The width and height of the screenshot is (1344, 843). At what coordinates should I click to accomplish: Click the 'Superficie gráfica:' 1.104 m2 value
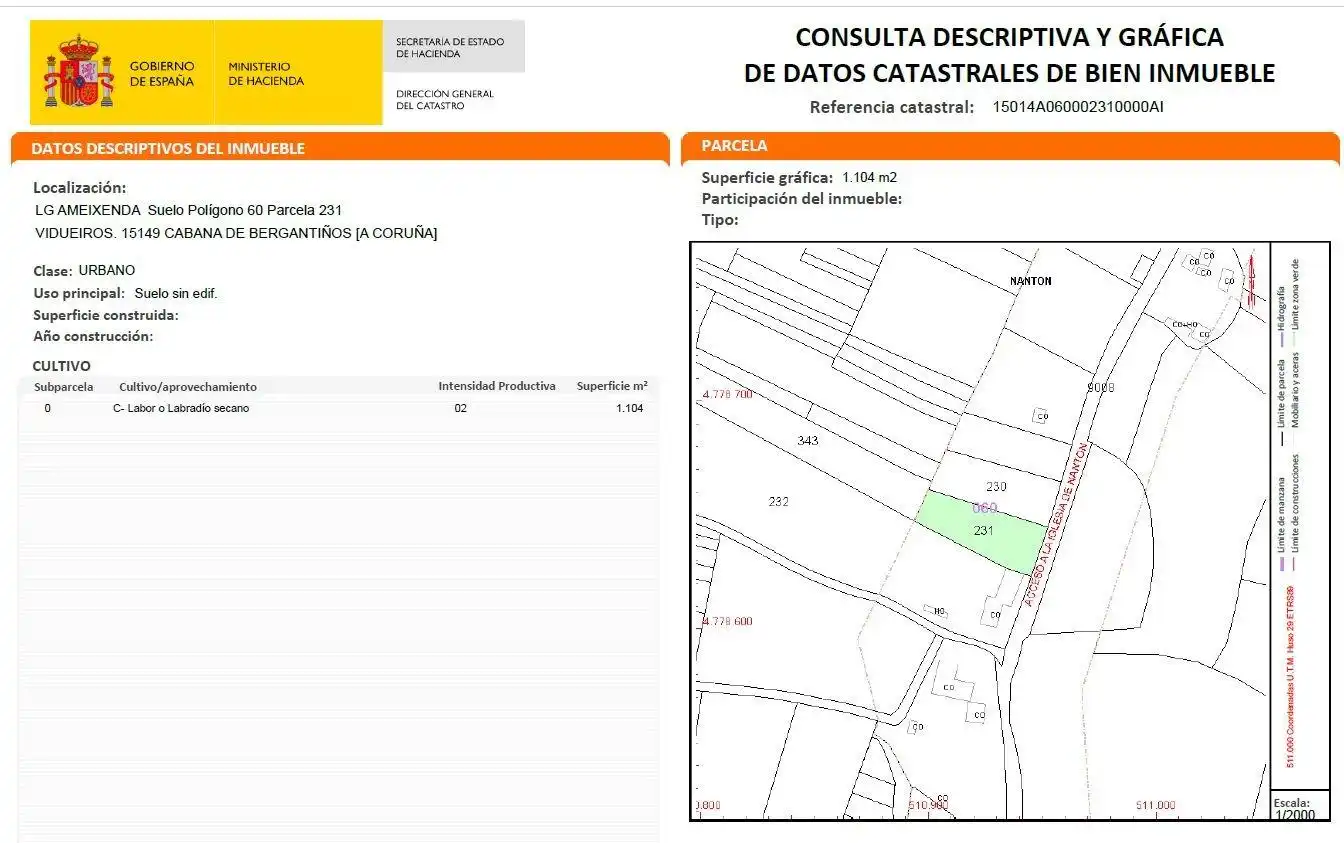(870, 177)
